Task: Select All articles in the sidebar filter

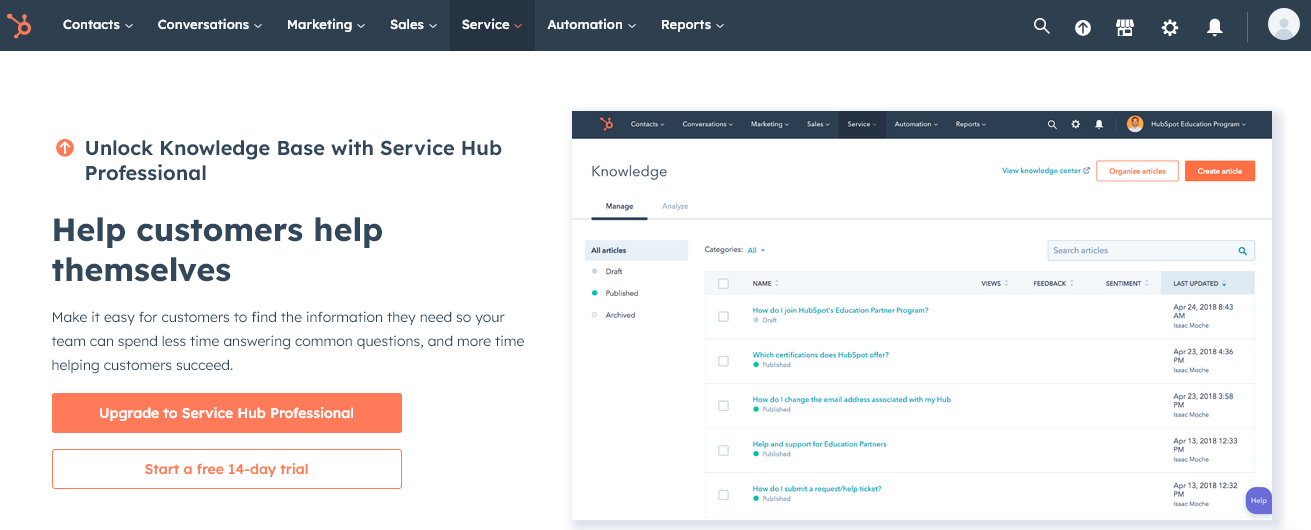Action: [637, 250]
